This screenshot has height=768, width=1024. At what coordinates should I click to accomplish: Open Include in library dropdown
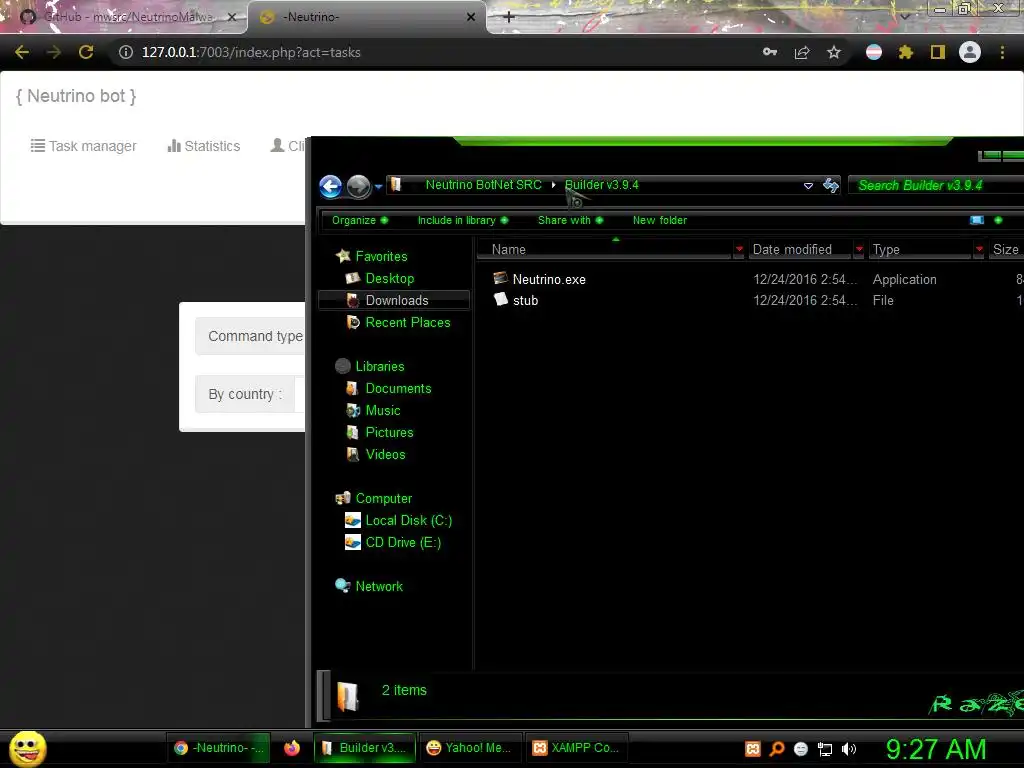pyautogui.click(x=462, y=220)
